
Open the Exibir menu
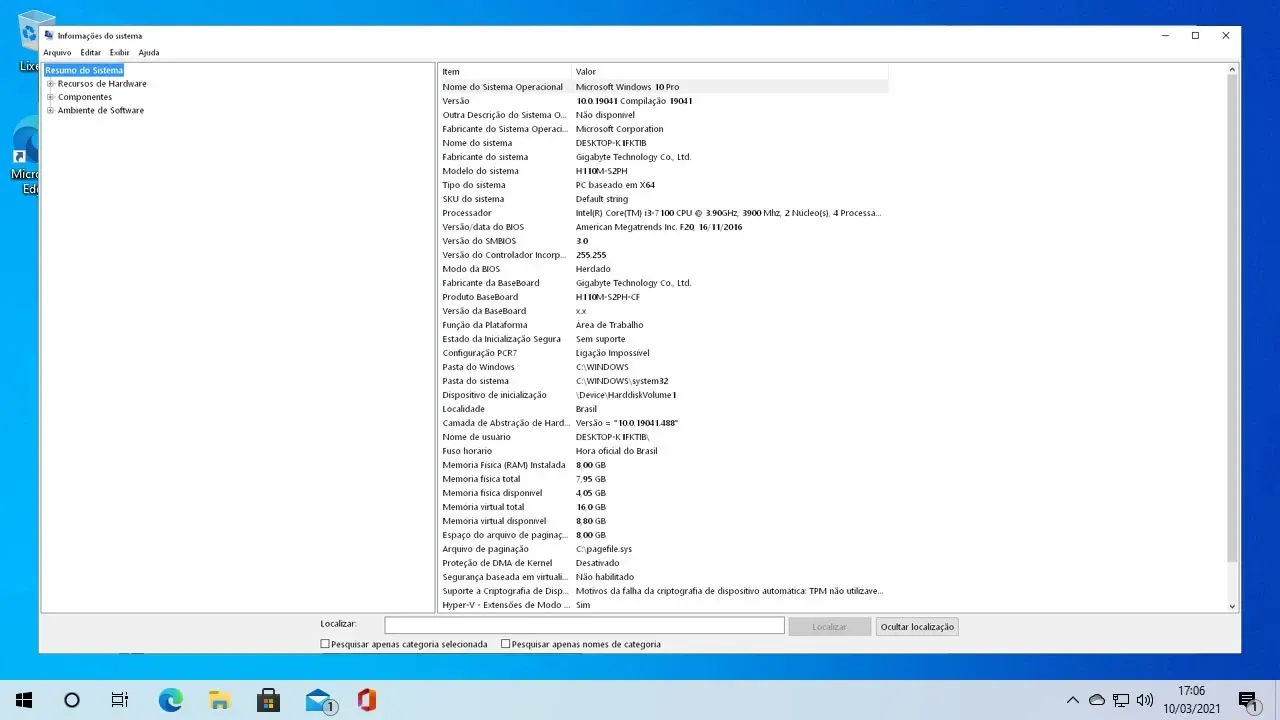120,52
